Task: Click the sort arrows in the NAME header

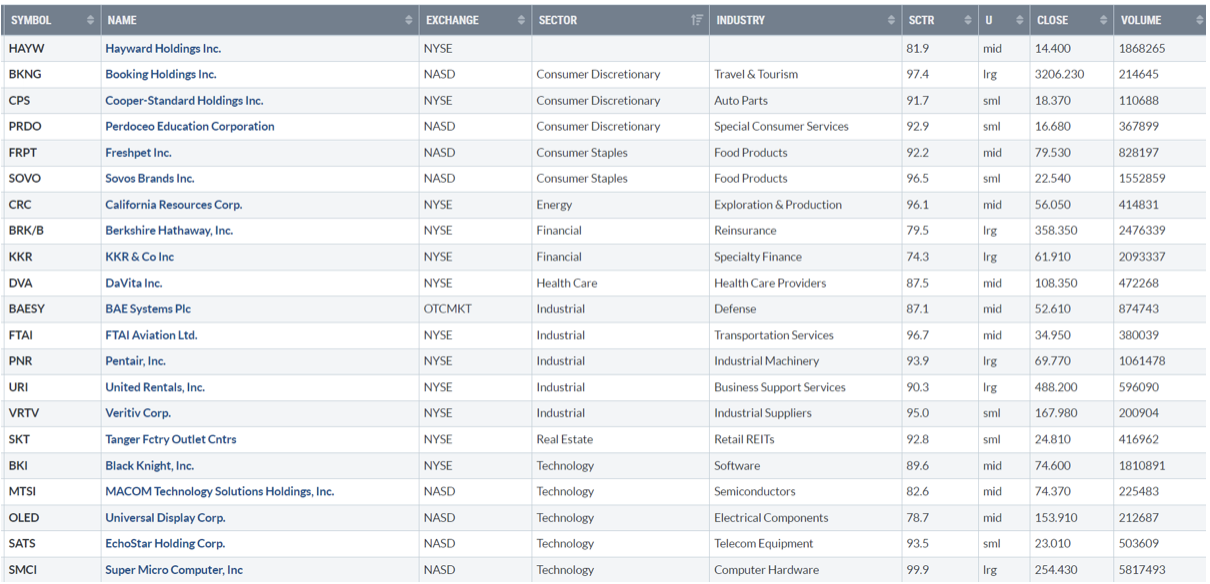Action: point(409,20)
